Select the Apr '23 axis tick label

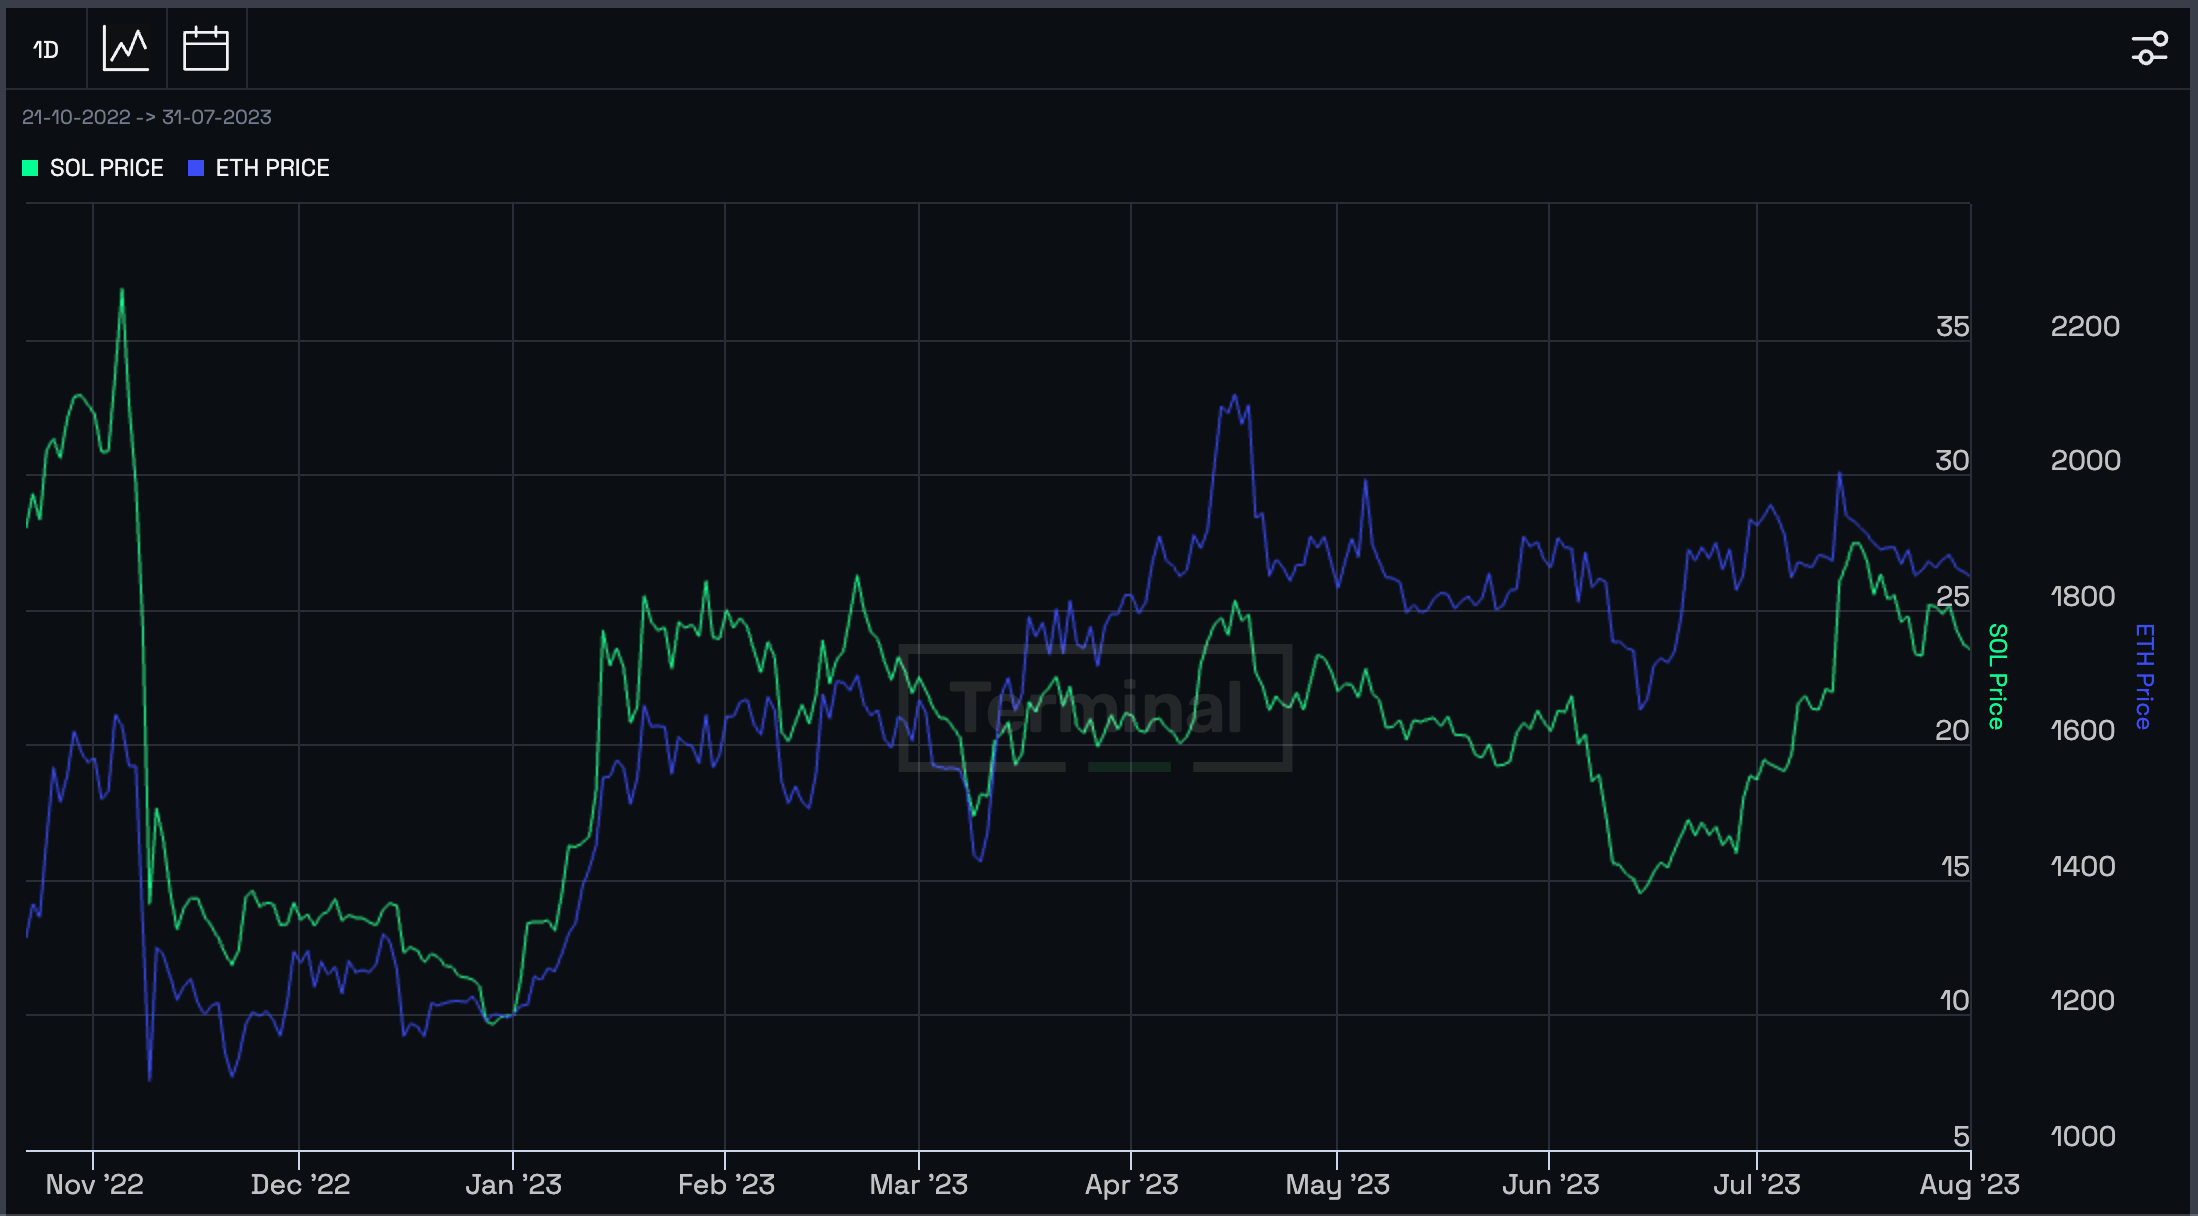[x=1132, y=1185]
